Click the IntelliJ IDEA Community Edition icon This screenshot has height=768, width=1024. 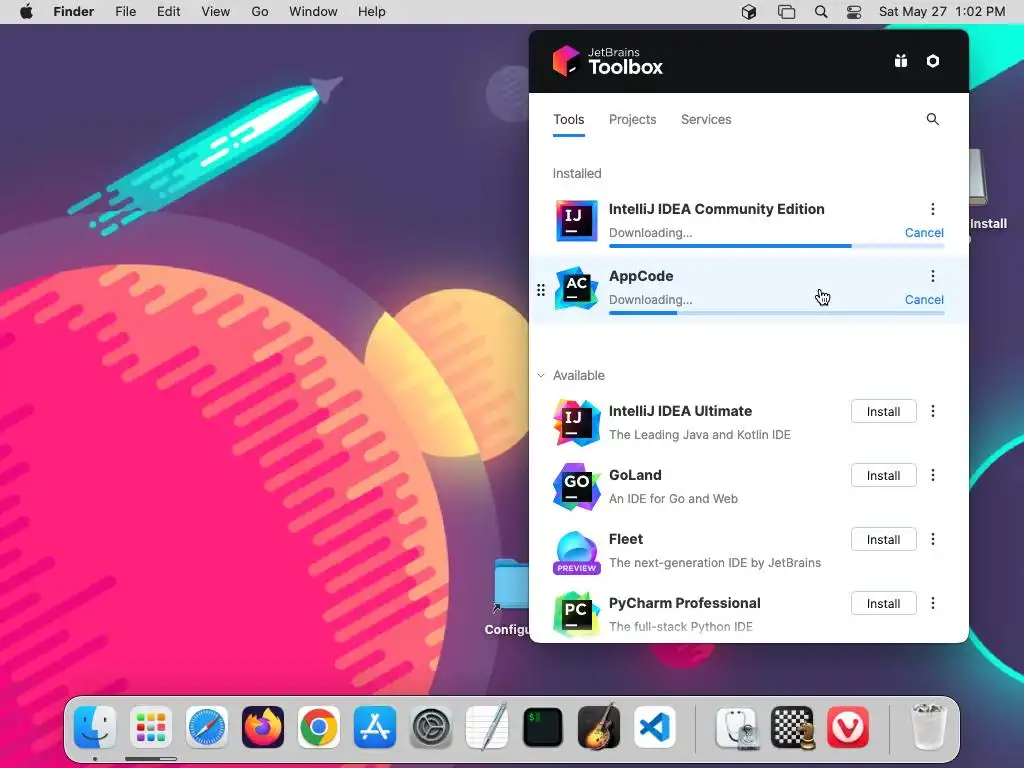pos(576,221)
